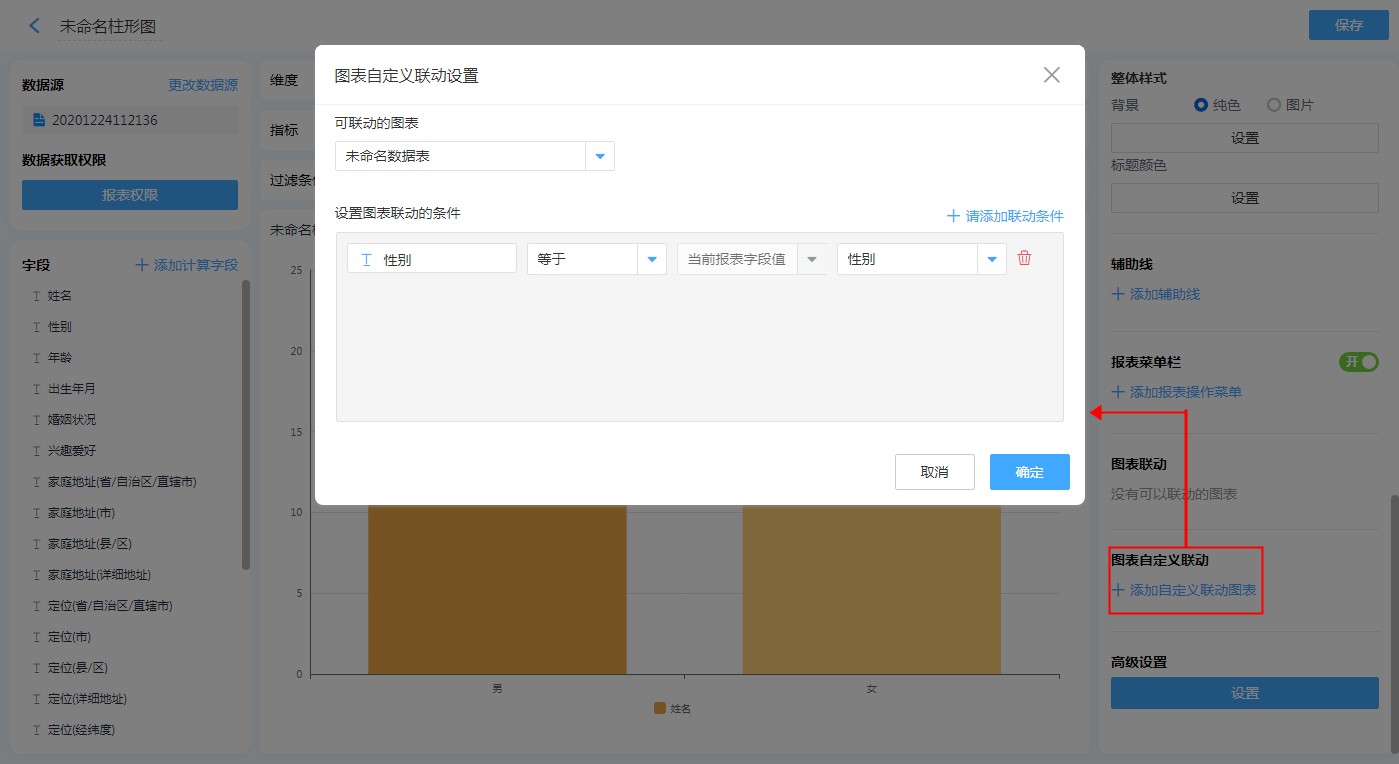Open the right-side 性别 field dropdown
Viewport: 1399px width, 764px height.
(x=992, y=259)
